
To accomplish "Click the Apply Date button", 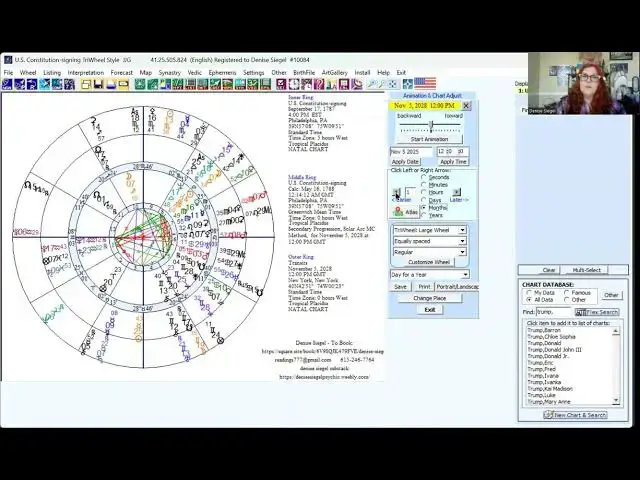I will (405, 162).
